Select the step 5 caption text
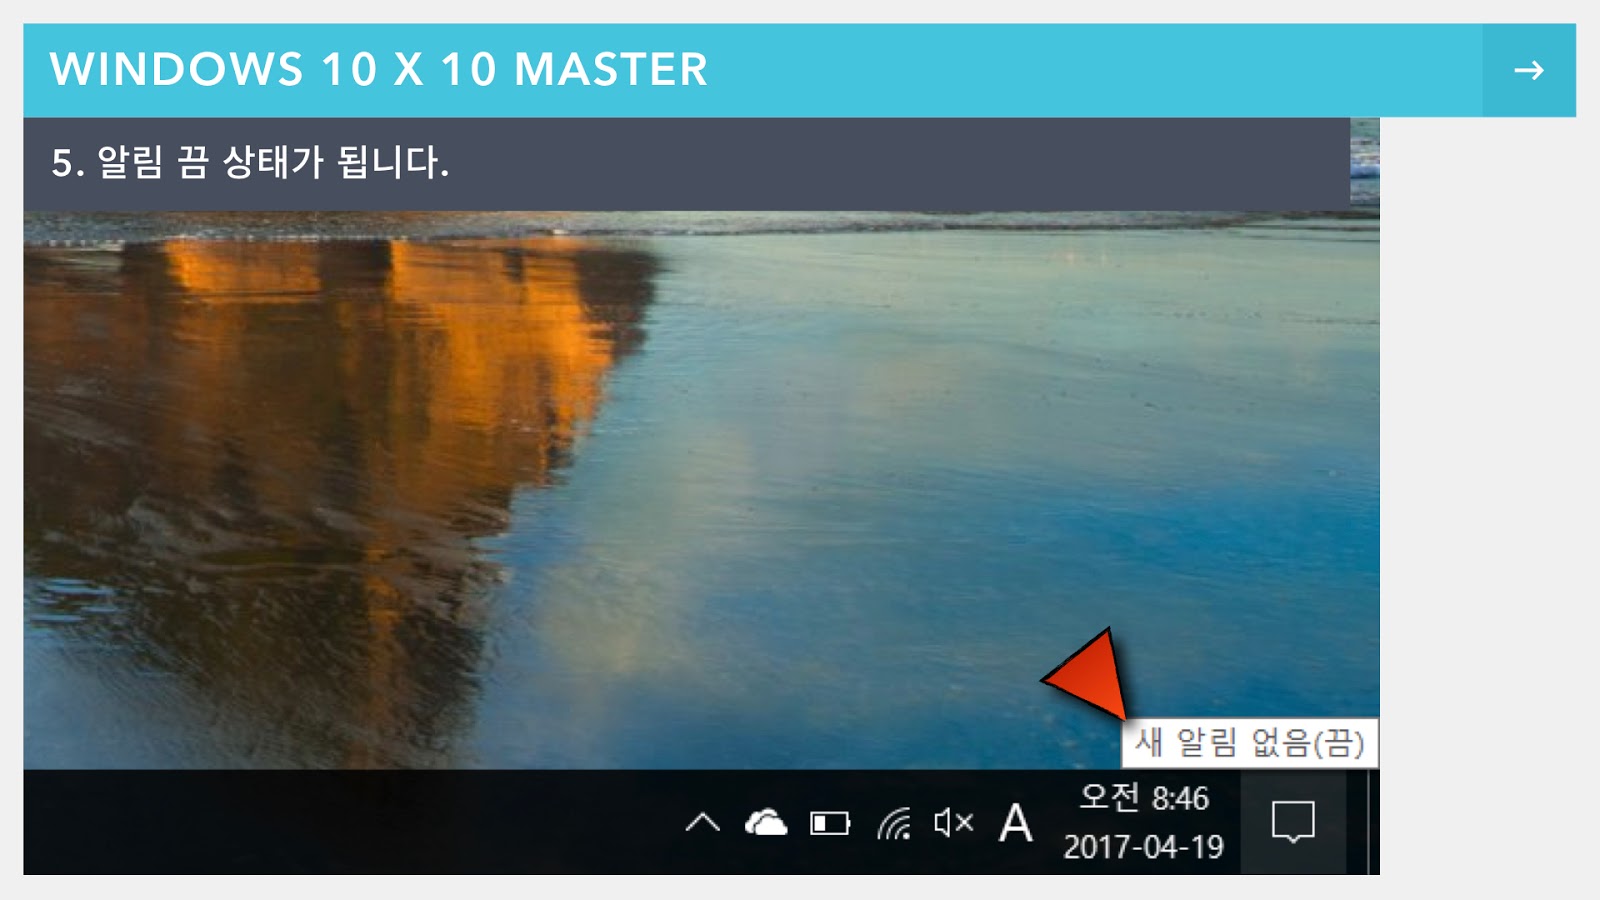 pyautogui.click(x=250, y=162)
